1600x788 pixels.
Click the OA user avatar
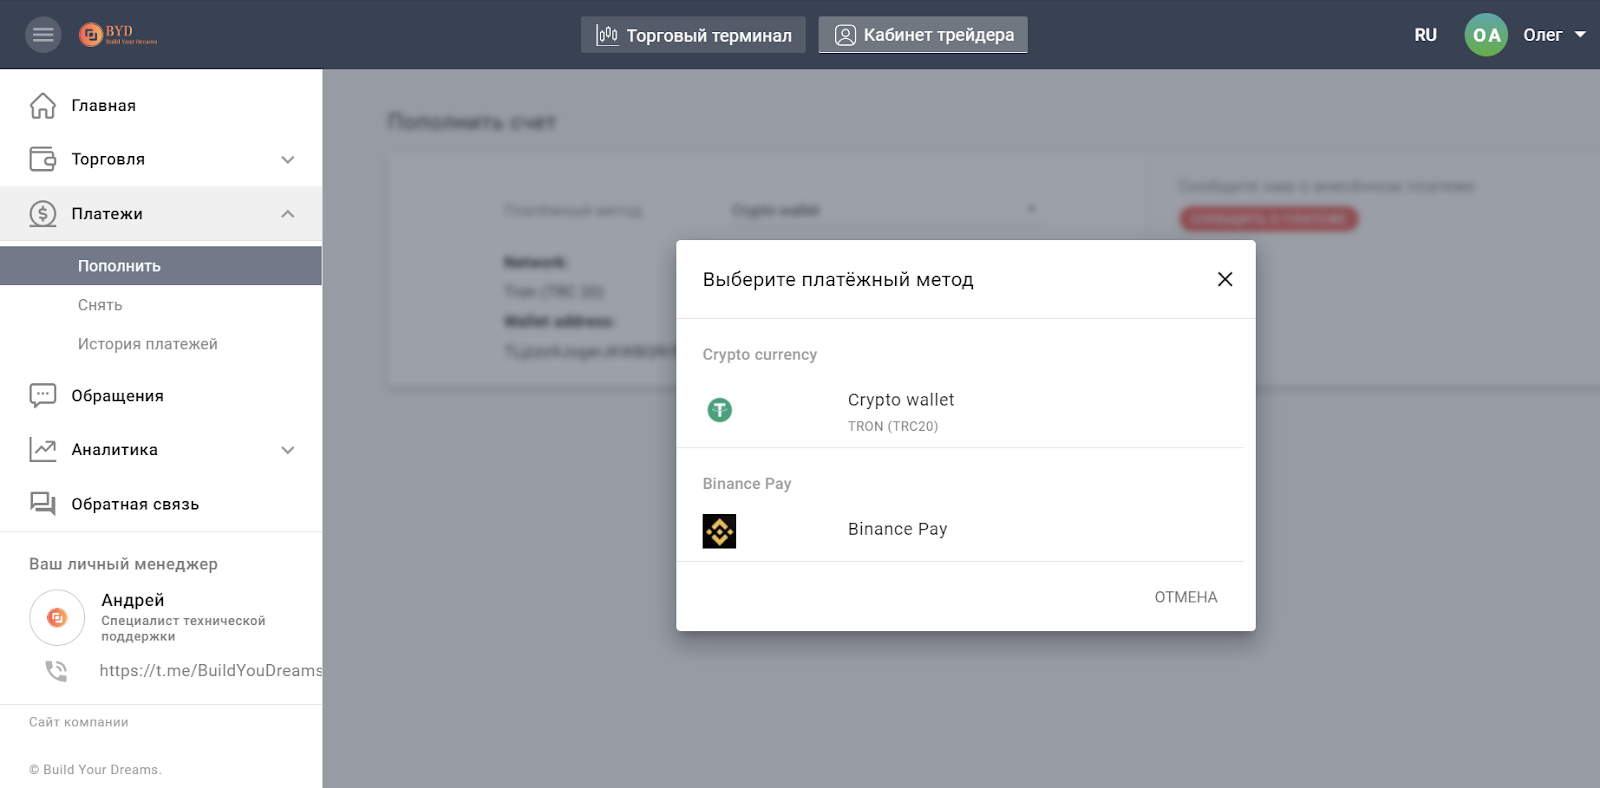coord(1486,35)
